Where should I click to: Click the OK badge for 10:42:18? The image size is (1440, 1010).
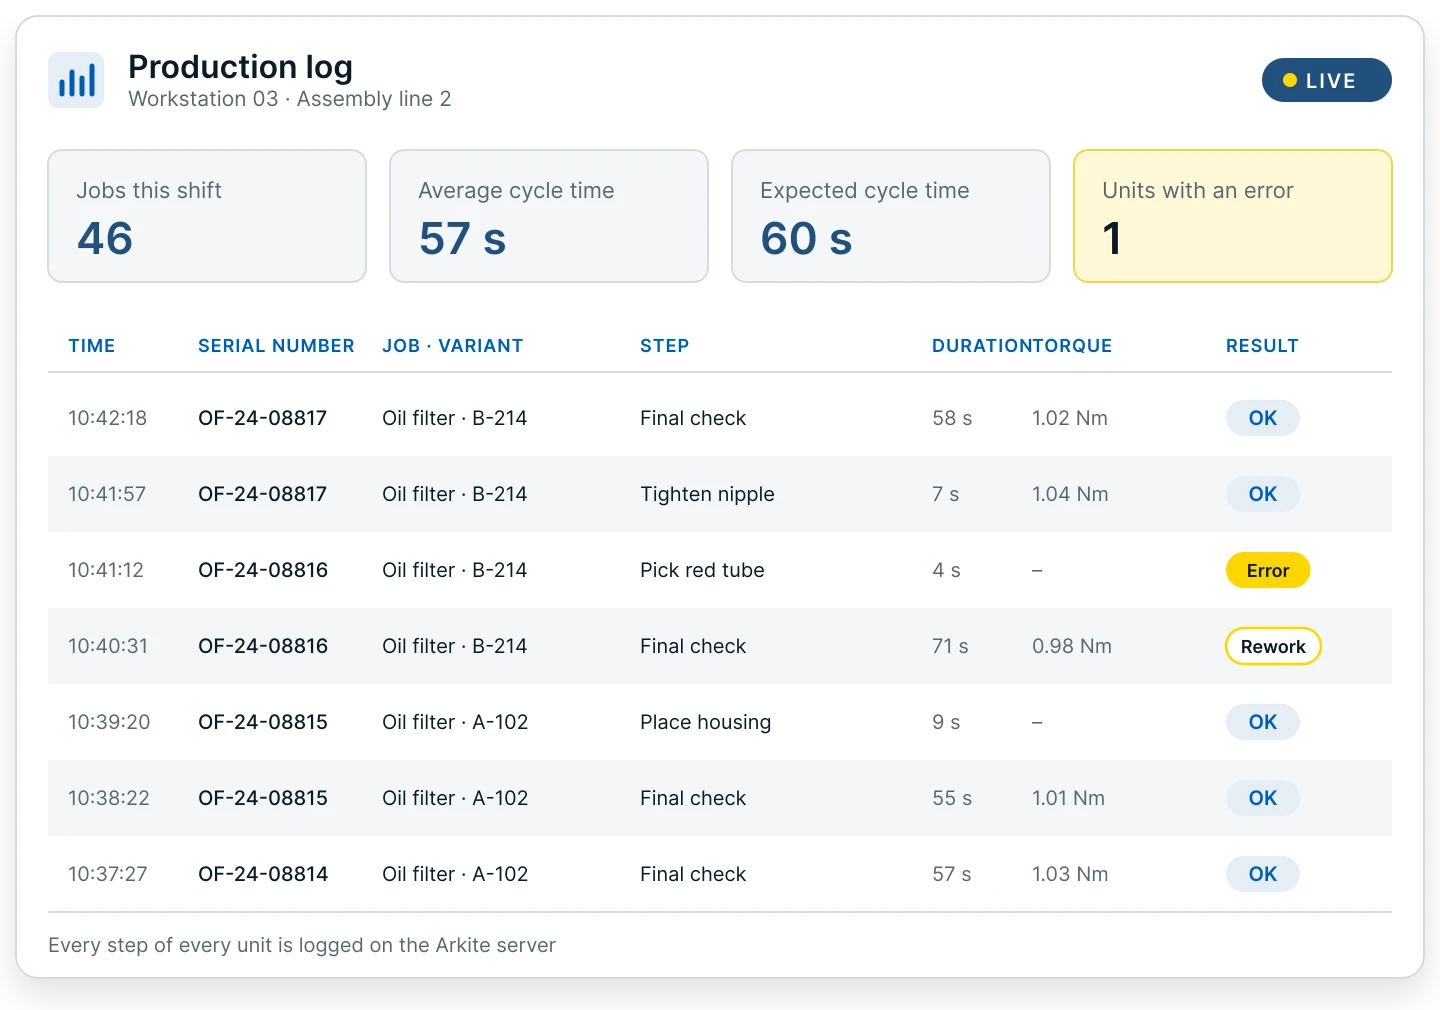point(1263,418)
